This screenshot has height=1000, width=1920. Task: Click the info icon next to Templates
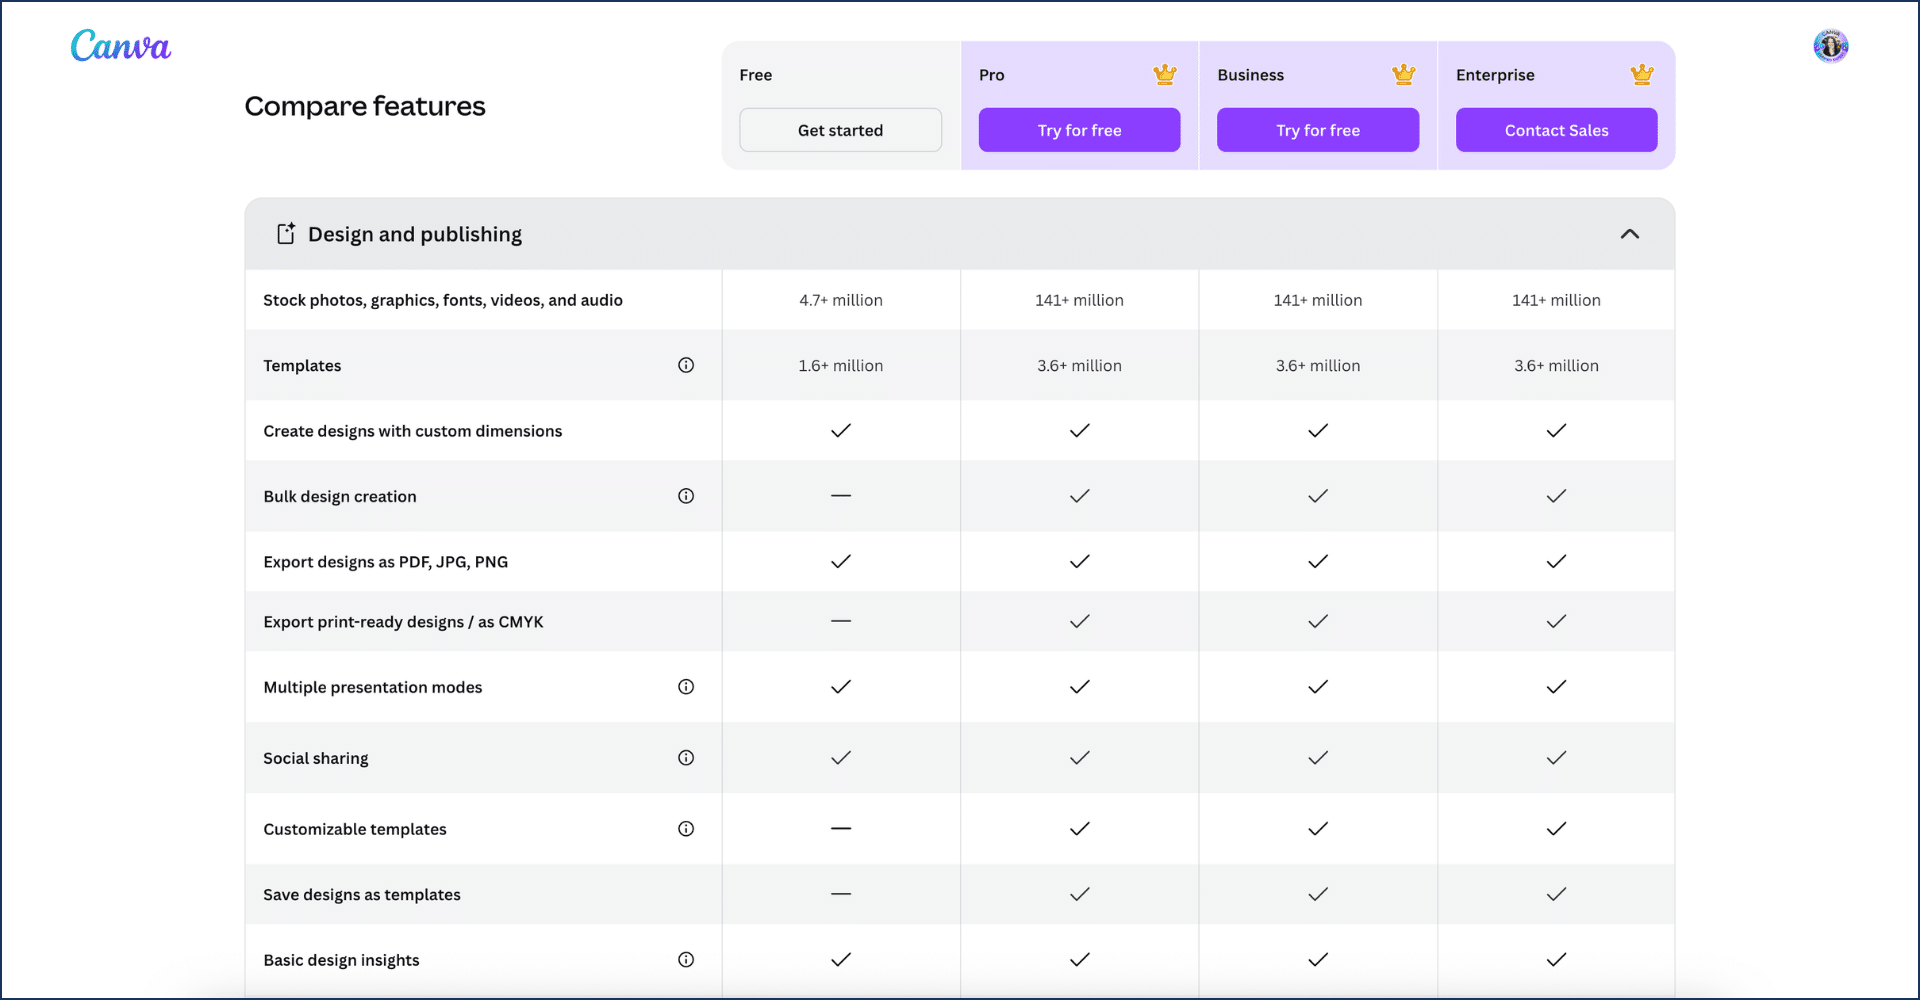point(686,365)
